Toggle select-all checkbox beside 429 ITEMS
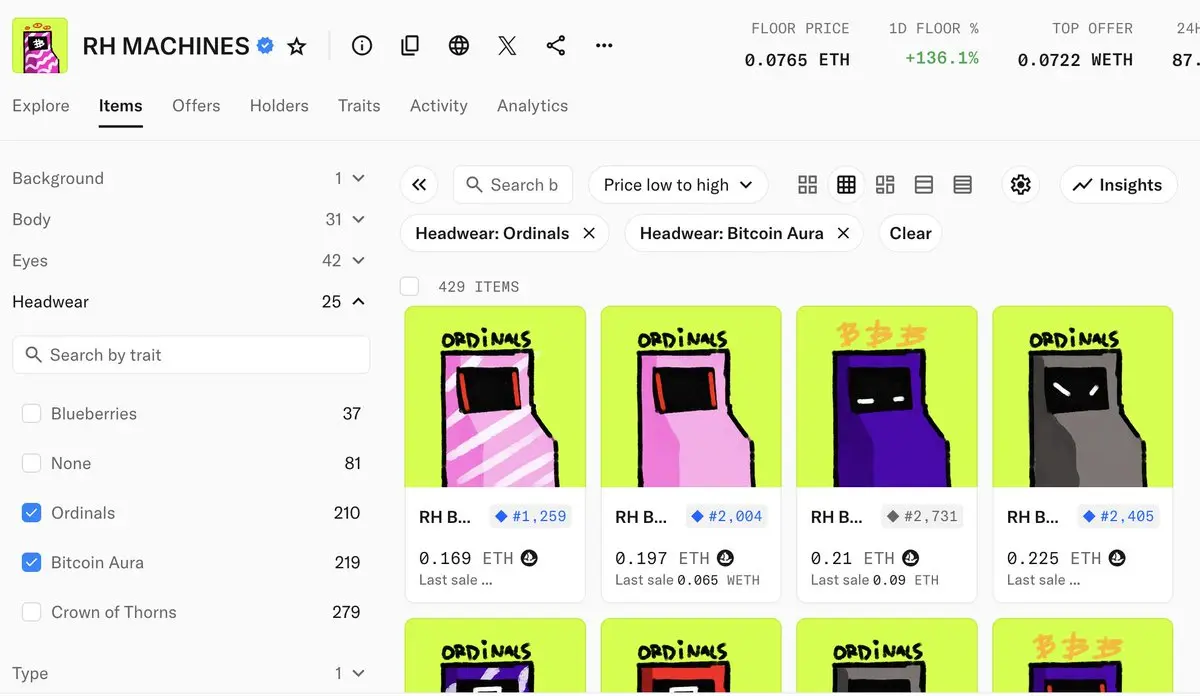The height and width of the screenshot is (696, 1200). click(x=409, y=287)
